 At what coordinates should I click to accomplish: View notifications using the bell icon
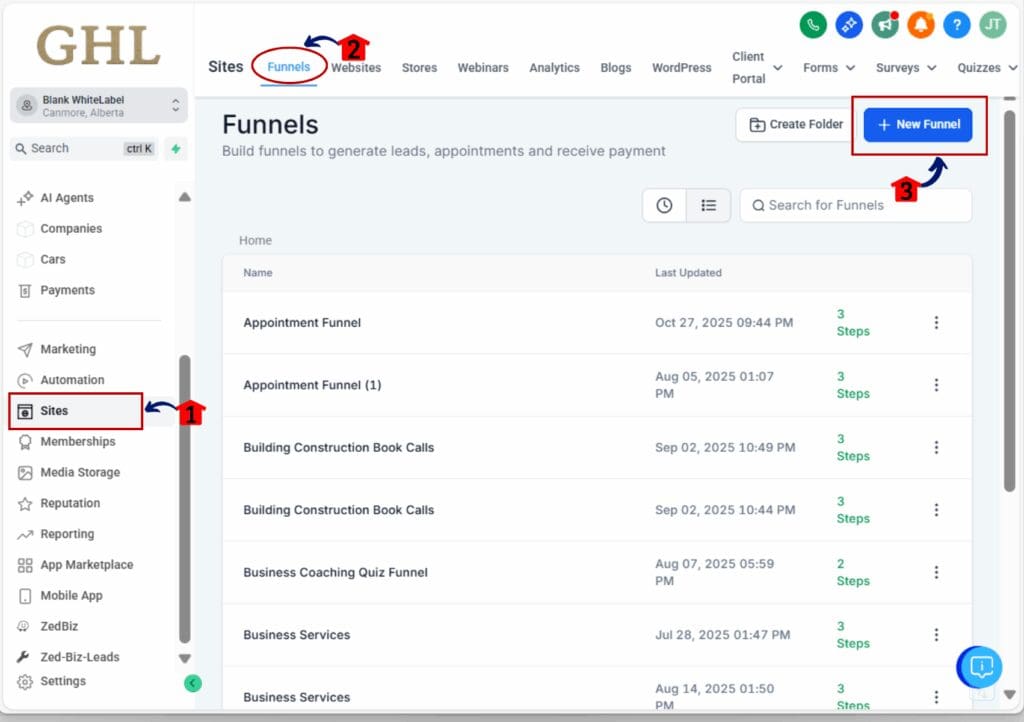point(920,25)
